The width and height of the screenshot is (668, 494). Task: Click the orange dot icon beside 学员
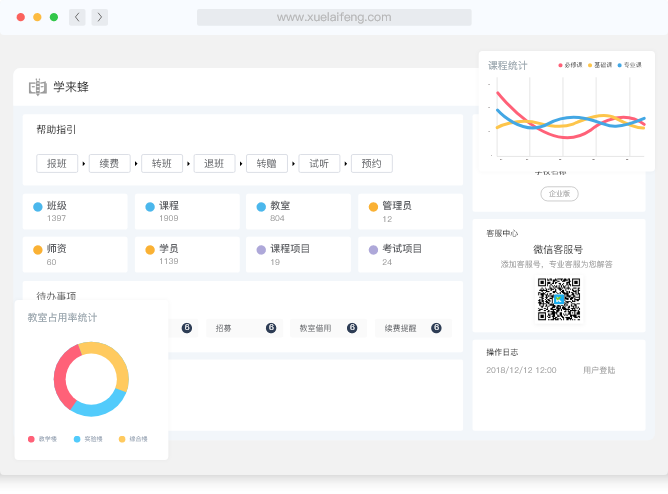pyautogui.click(x=150, y=250)
